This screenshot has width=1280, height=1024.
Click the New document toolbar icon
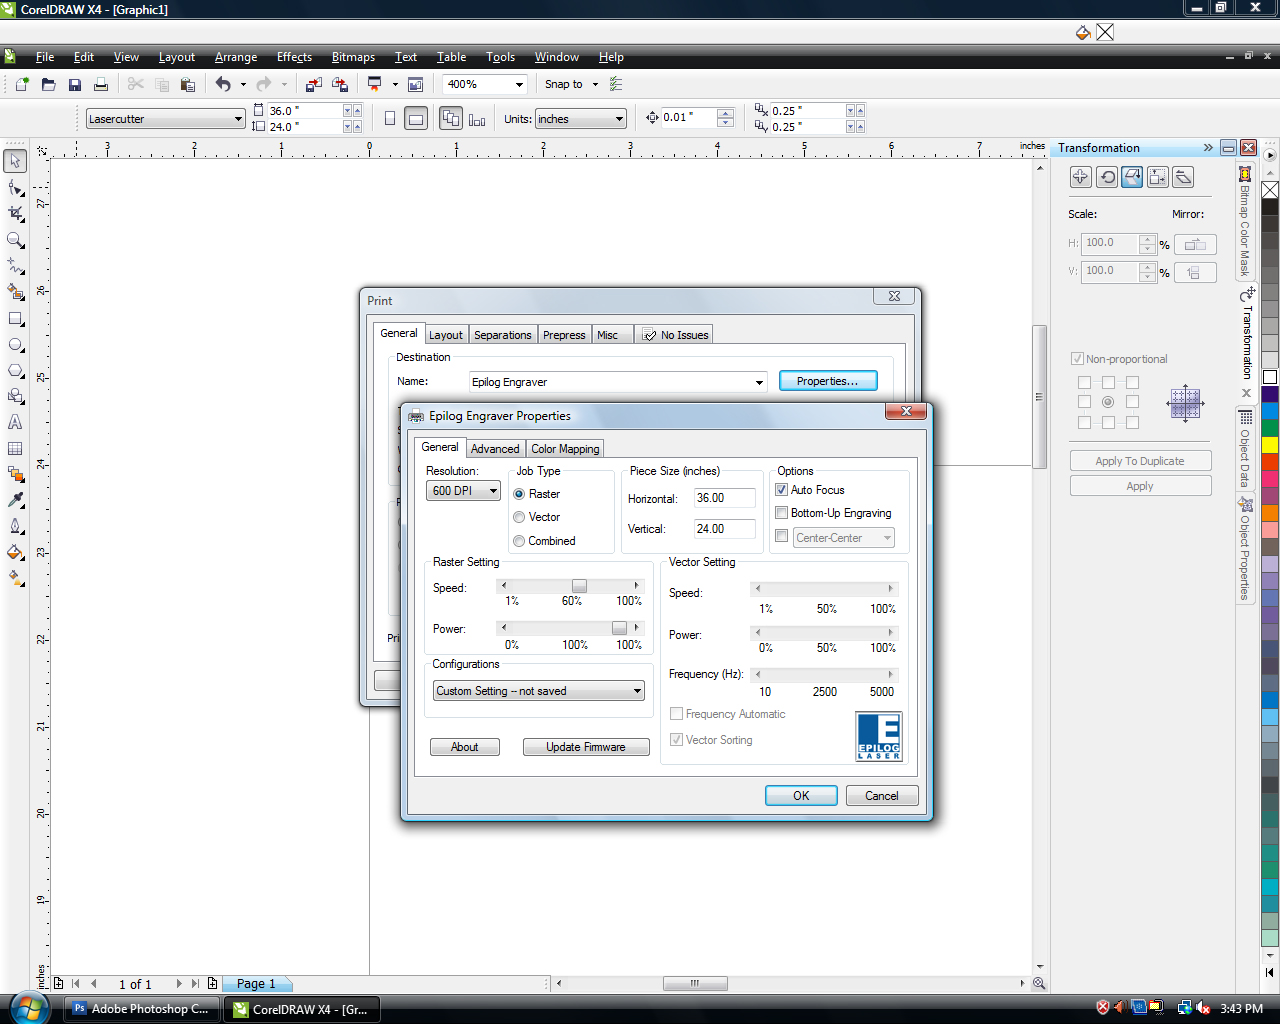[x=22, y=84]
